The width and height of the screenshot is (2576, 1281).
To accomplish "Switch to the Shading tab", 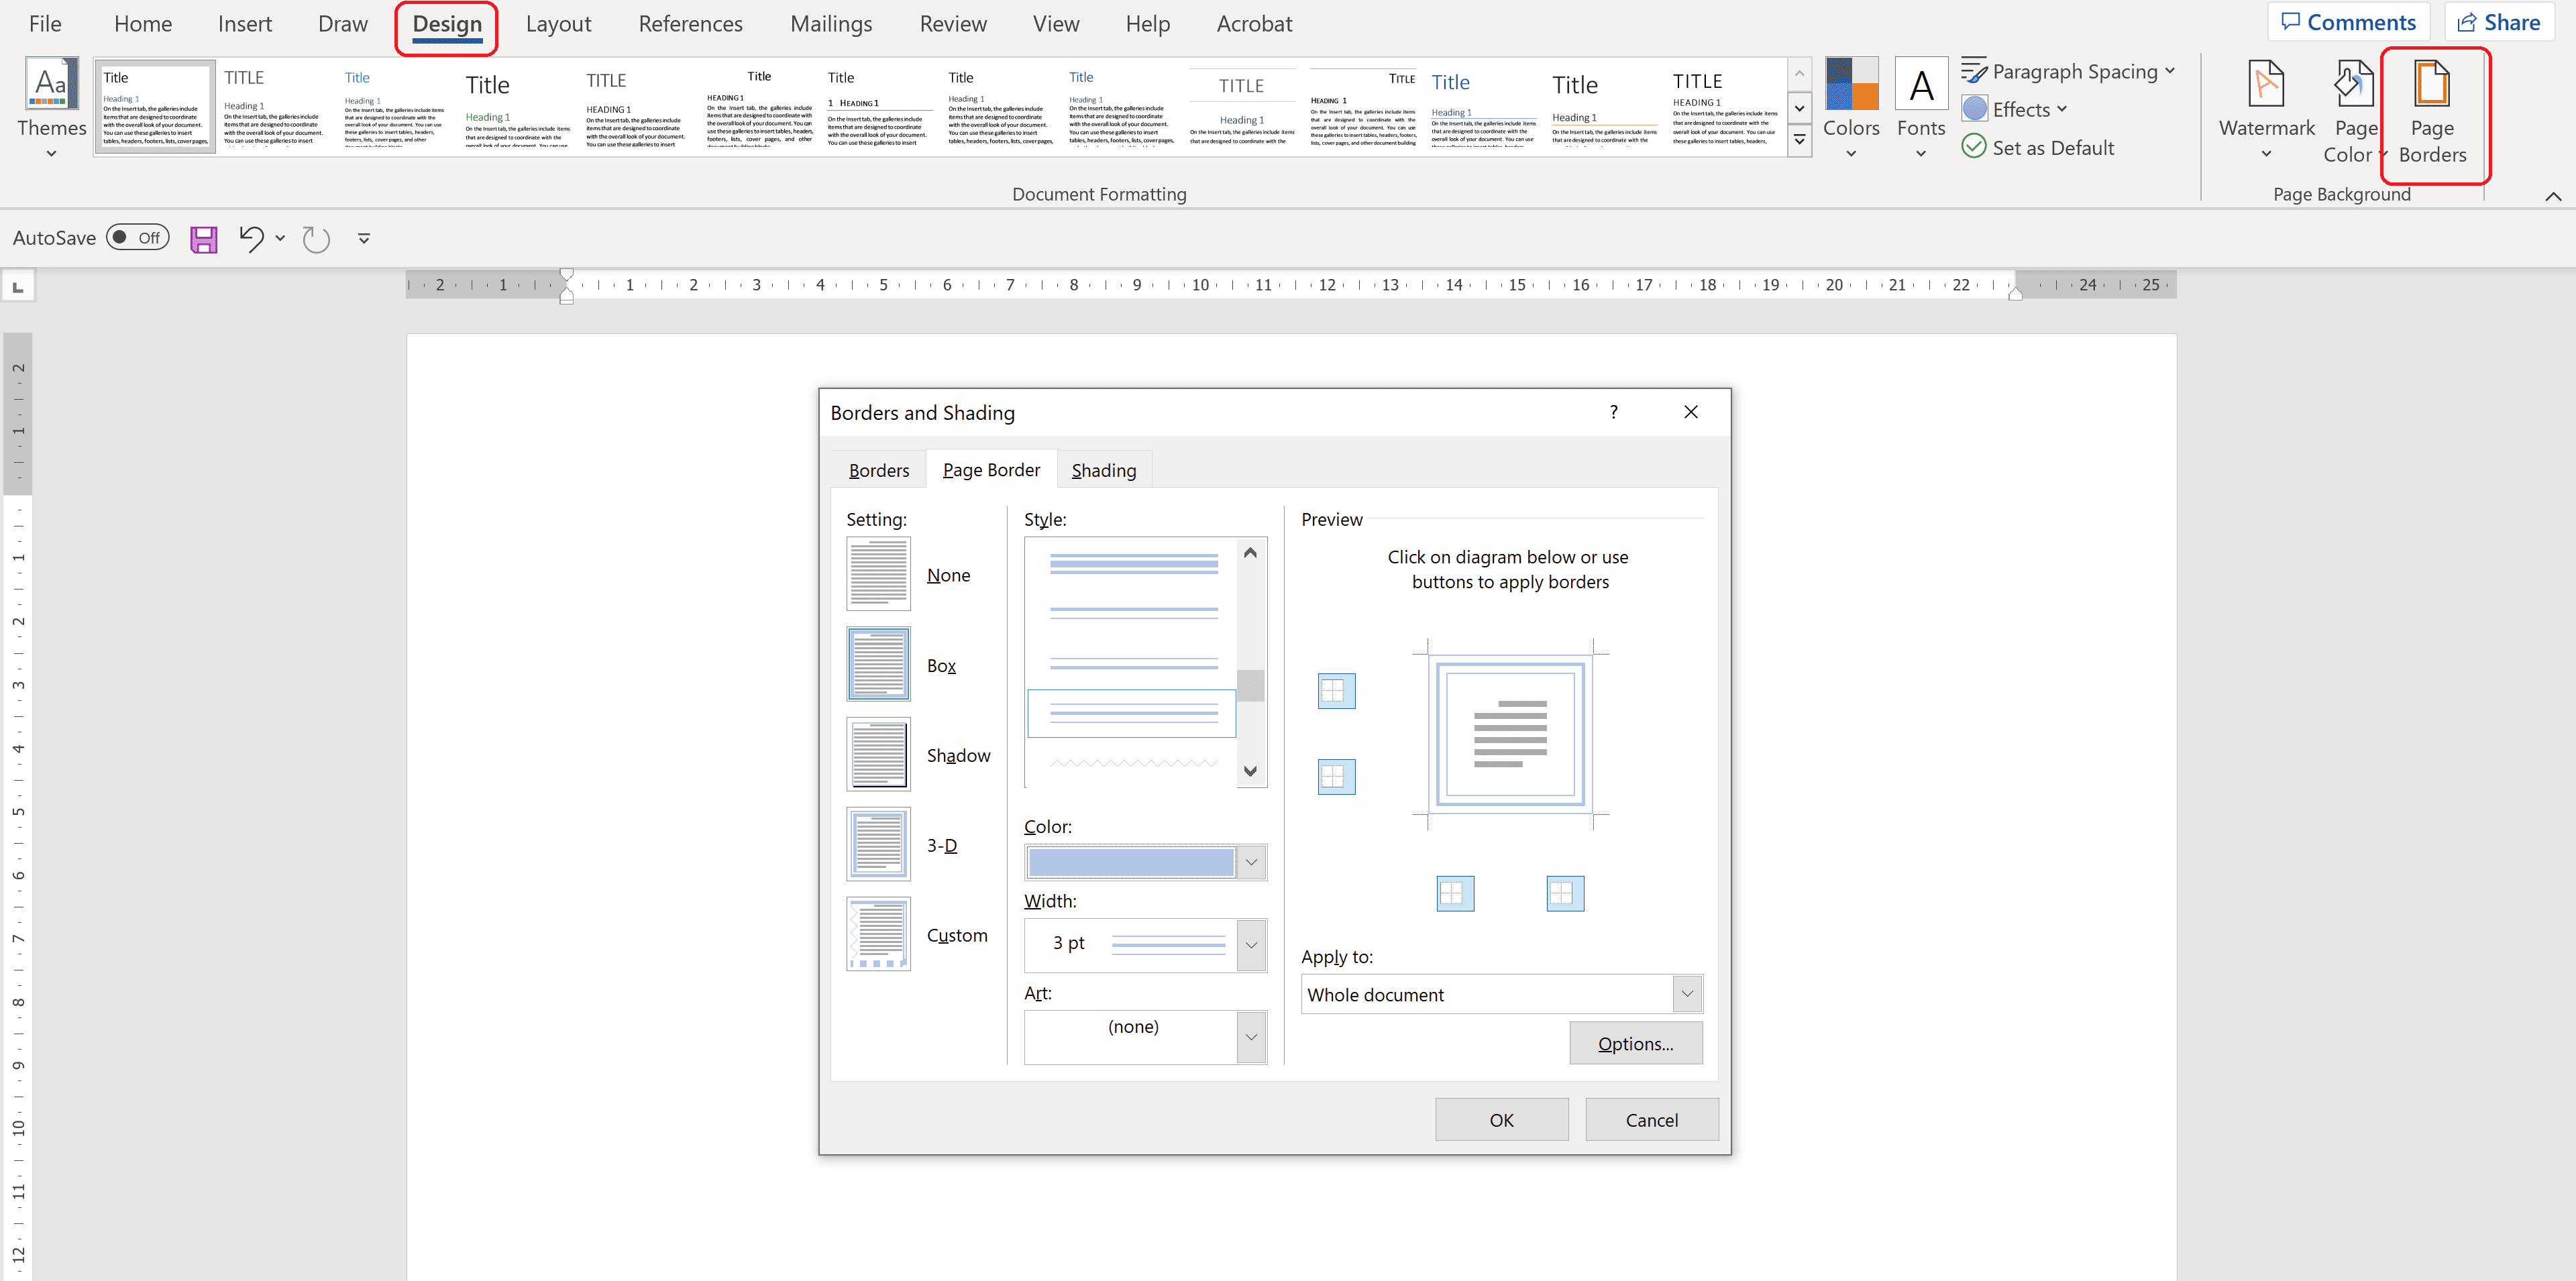I will click(1103, 470).
